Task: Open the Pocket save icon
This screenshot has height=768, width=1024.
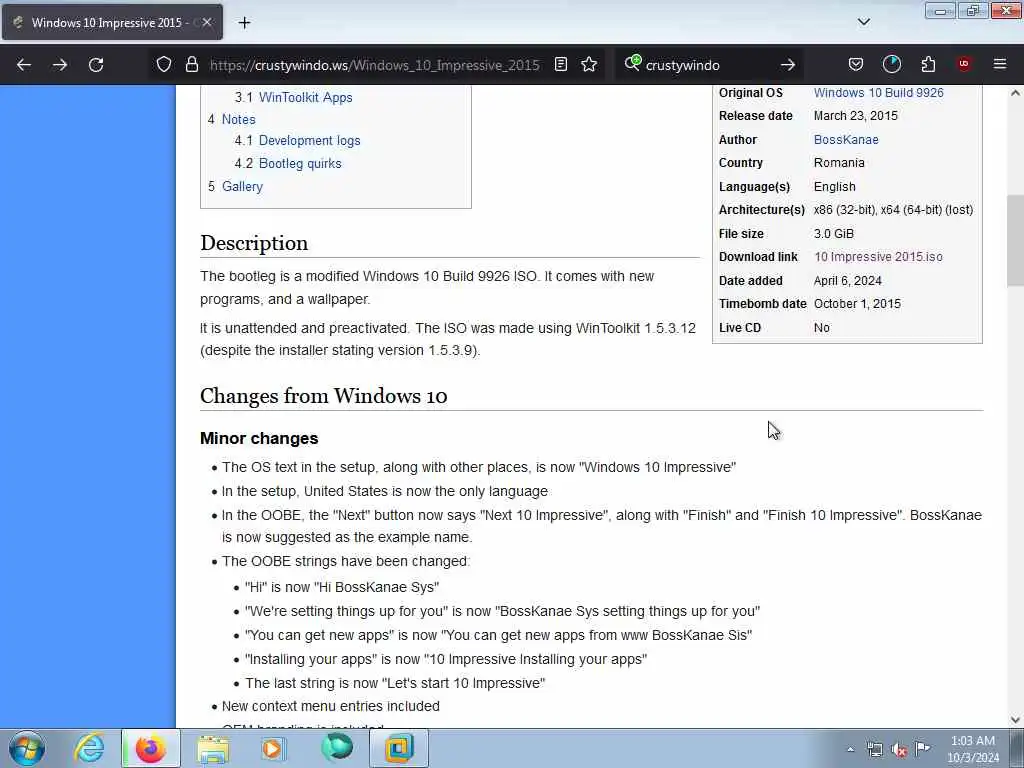Action: click(x=856, y=65)
